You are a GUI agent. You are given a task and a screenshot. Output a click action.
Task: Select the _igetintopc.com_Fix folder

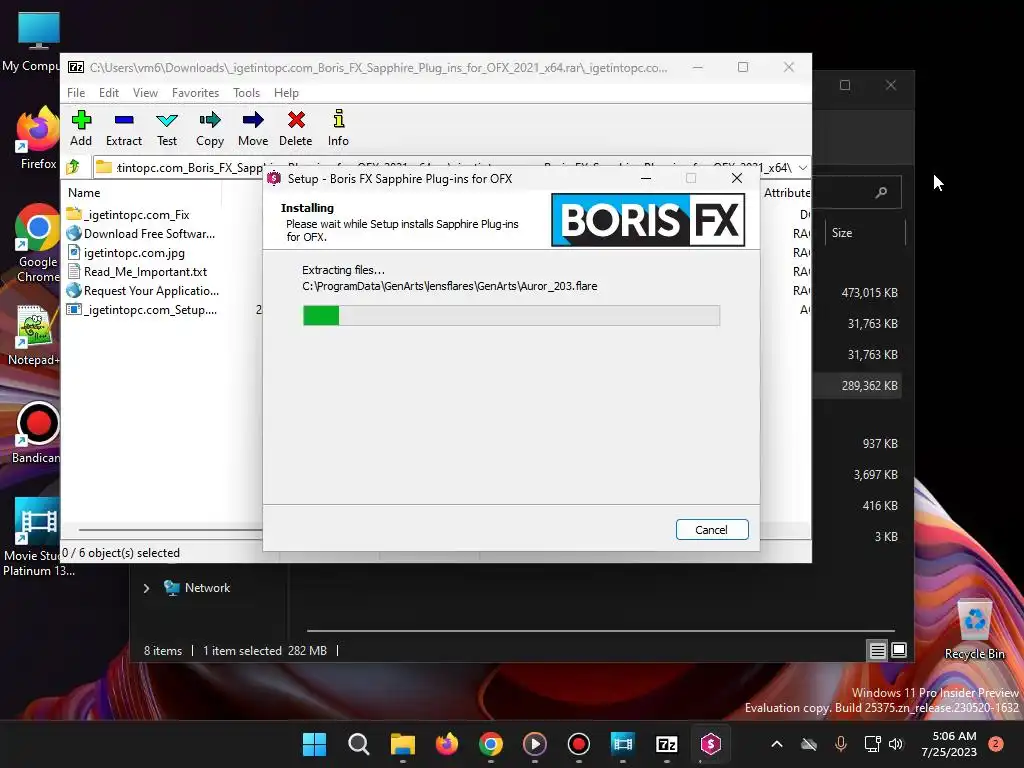(x=137, y=215)
